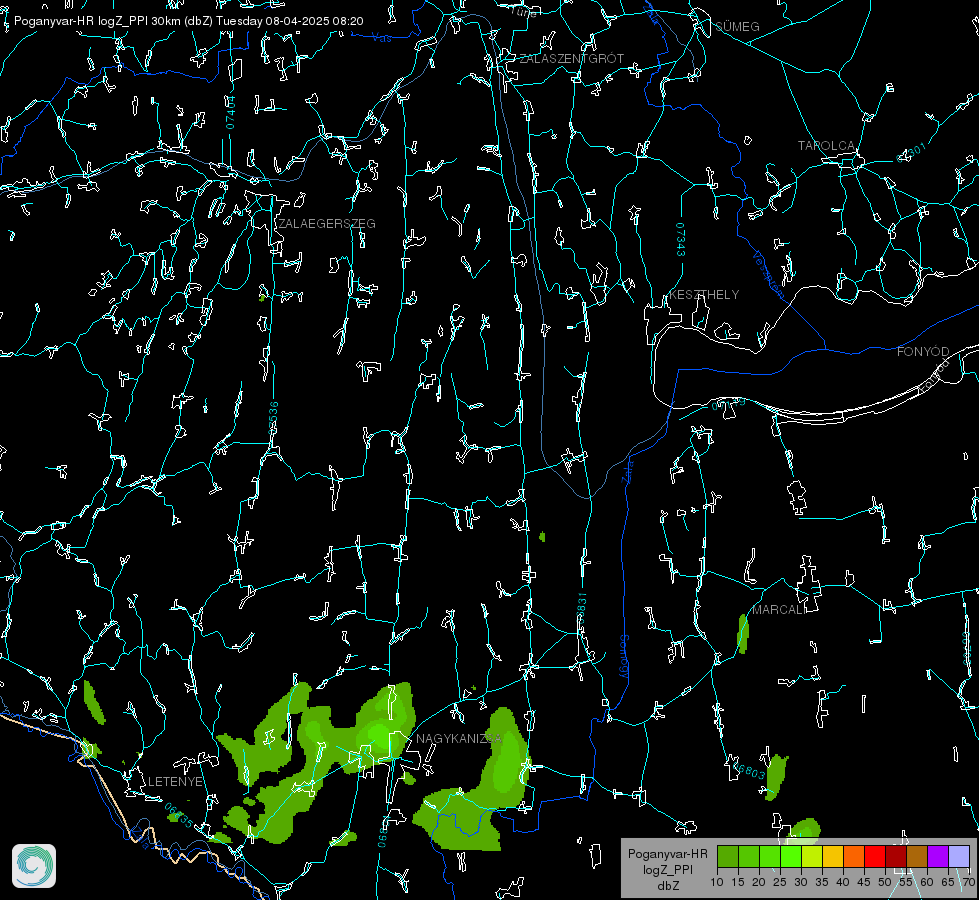Click road number label 07404
This screenshot has width=979, height=900.
tap(230, 113)
